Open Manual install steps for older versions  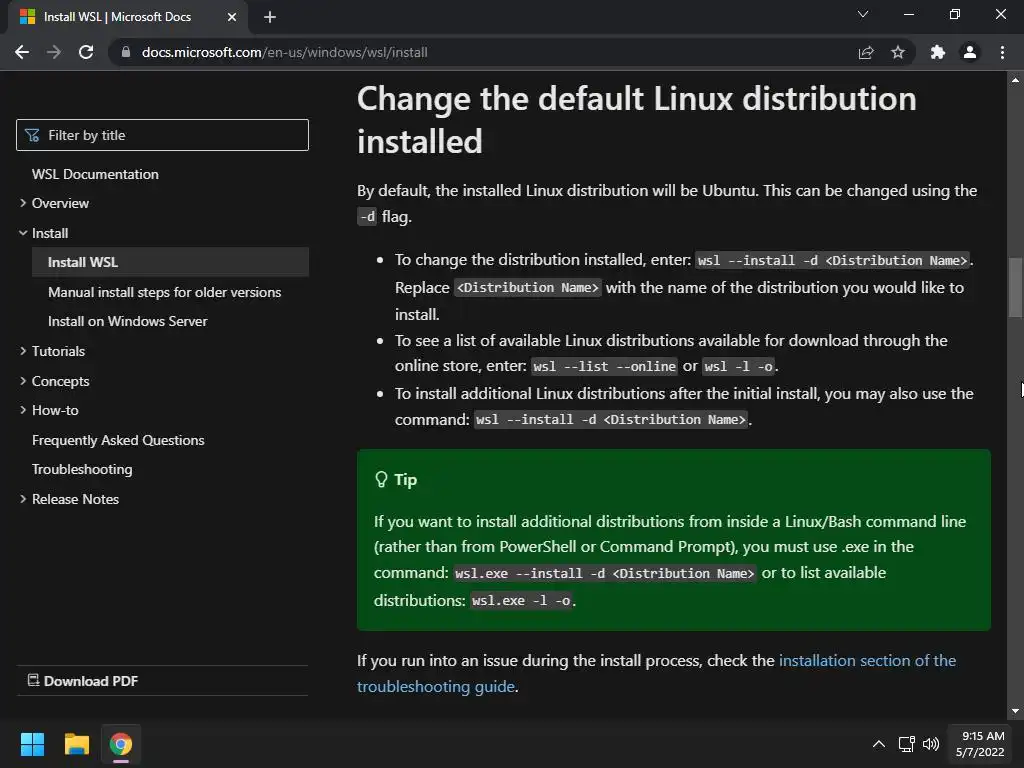pyautogui.click(x=165, y=292)
